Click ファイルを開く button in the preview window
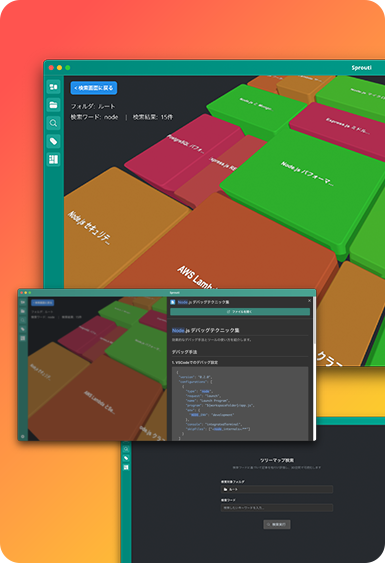The height and width of the screenshot is (563, 385). pyautogui.click(x=240, y=312)
